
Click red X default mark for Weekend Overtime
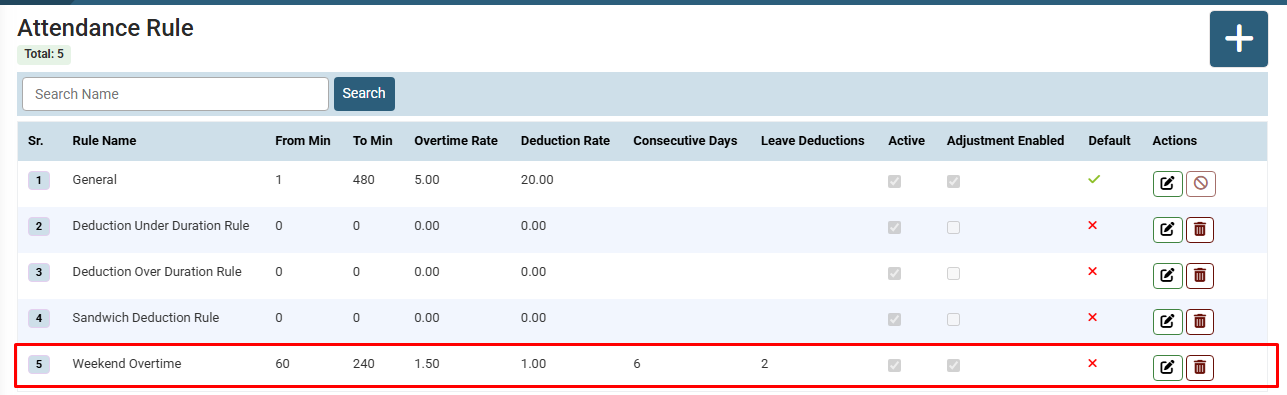(1093, 363)
